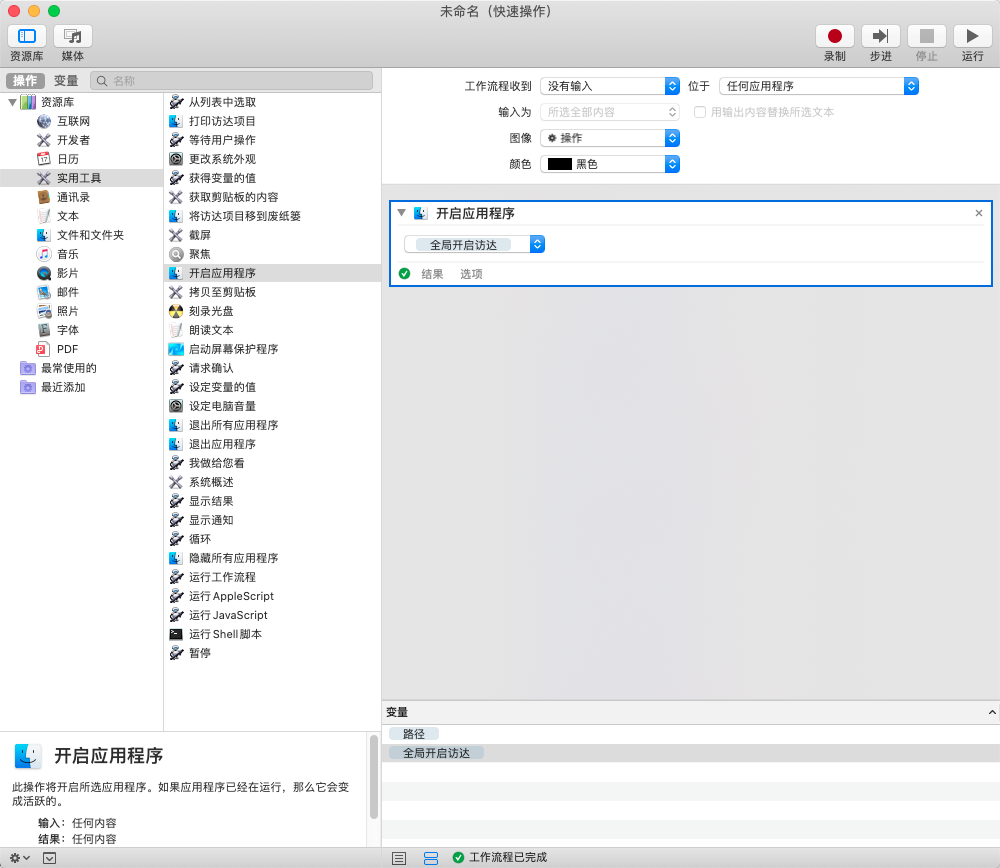1000x868 pixels.
Task: Click the 运行 run button in toolbar
Action: coord(972,36)
